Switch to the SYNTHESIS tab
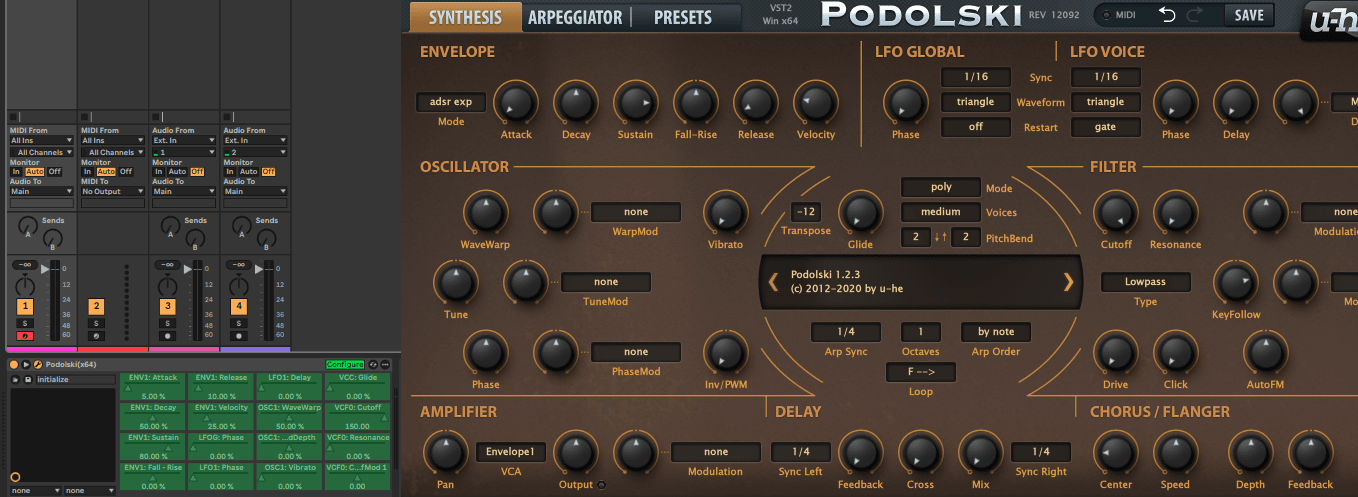This screenshot has width=1358, height=497. 465,16
